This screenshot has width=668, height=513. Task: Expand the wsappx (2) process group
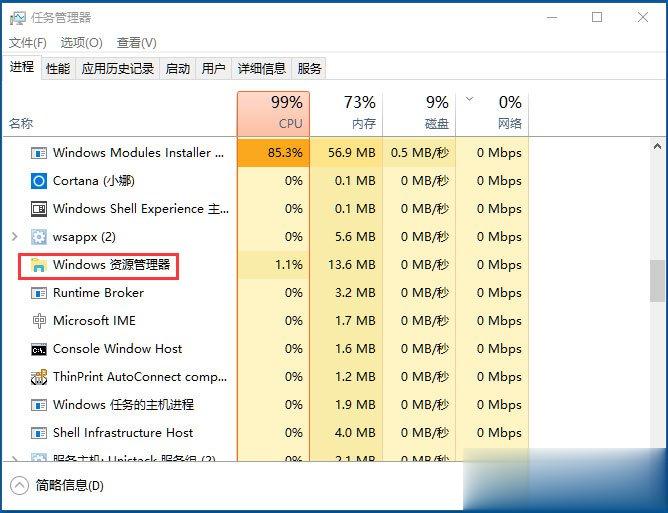pyautogui.click(x=14, y=236)
